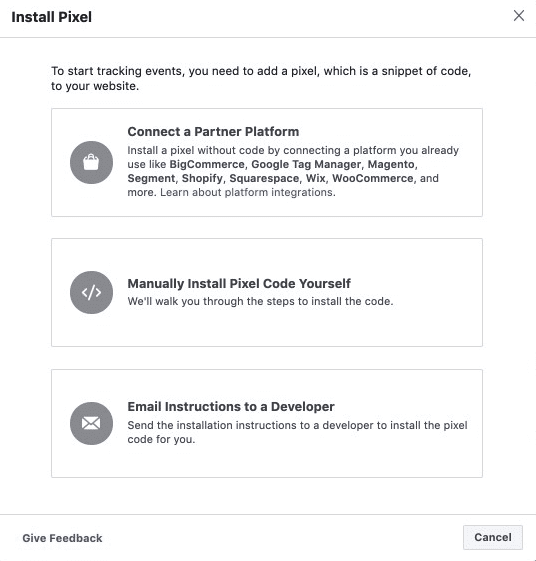Click the send installation instructions description
Viewport: 536px width, 561px height.
tap(297, 432)
